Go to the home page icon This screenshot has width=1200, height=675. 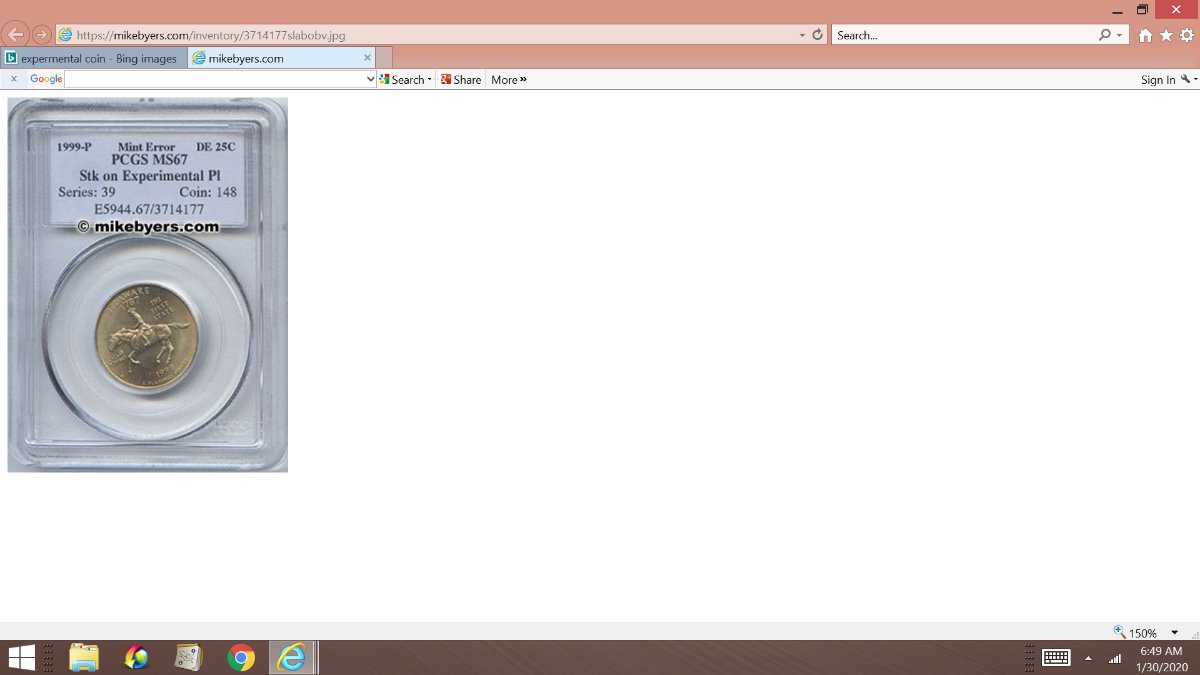pos(1145,35)
